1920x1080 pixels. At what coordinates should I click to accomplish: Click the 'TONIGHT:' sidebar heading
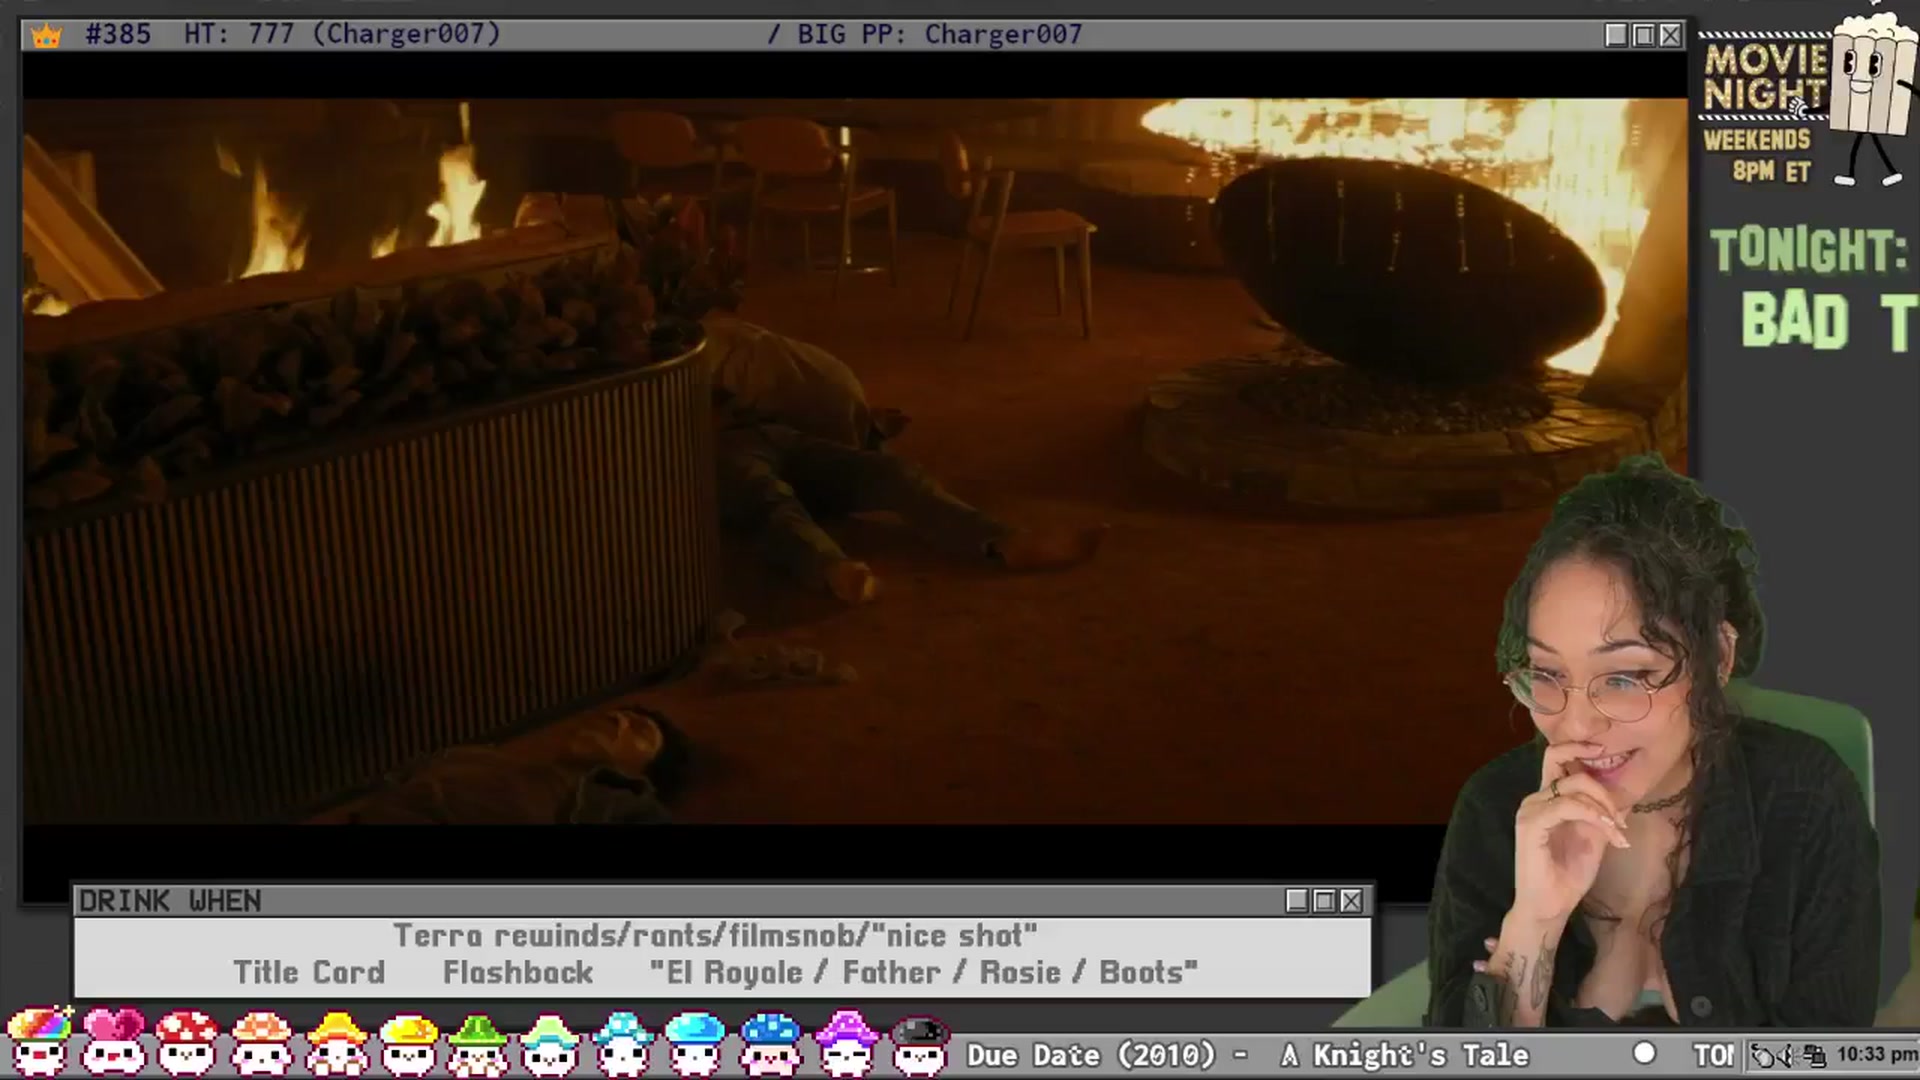point(1809,250)
